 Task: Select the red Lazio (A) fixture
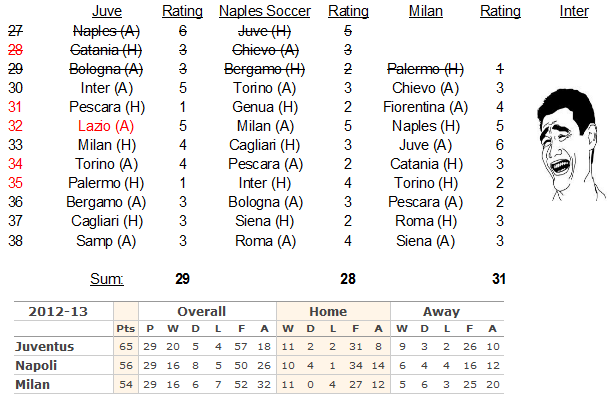click(x=106, y=126)
